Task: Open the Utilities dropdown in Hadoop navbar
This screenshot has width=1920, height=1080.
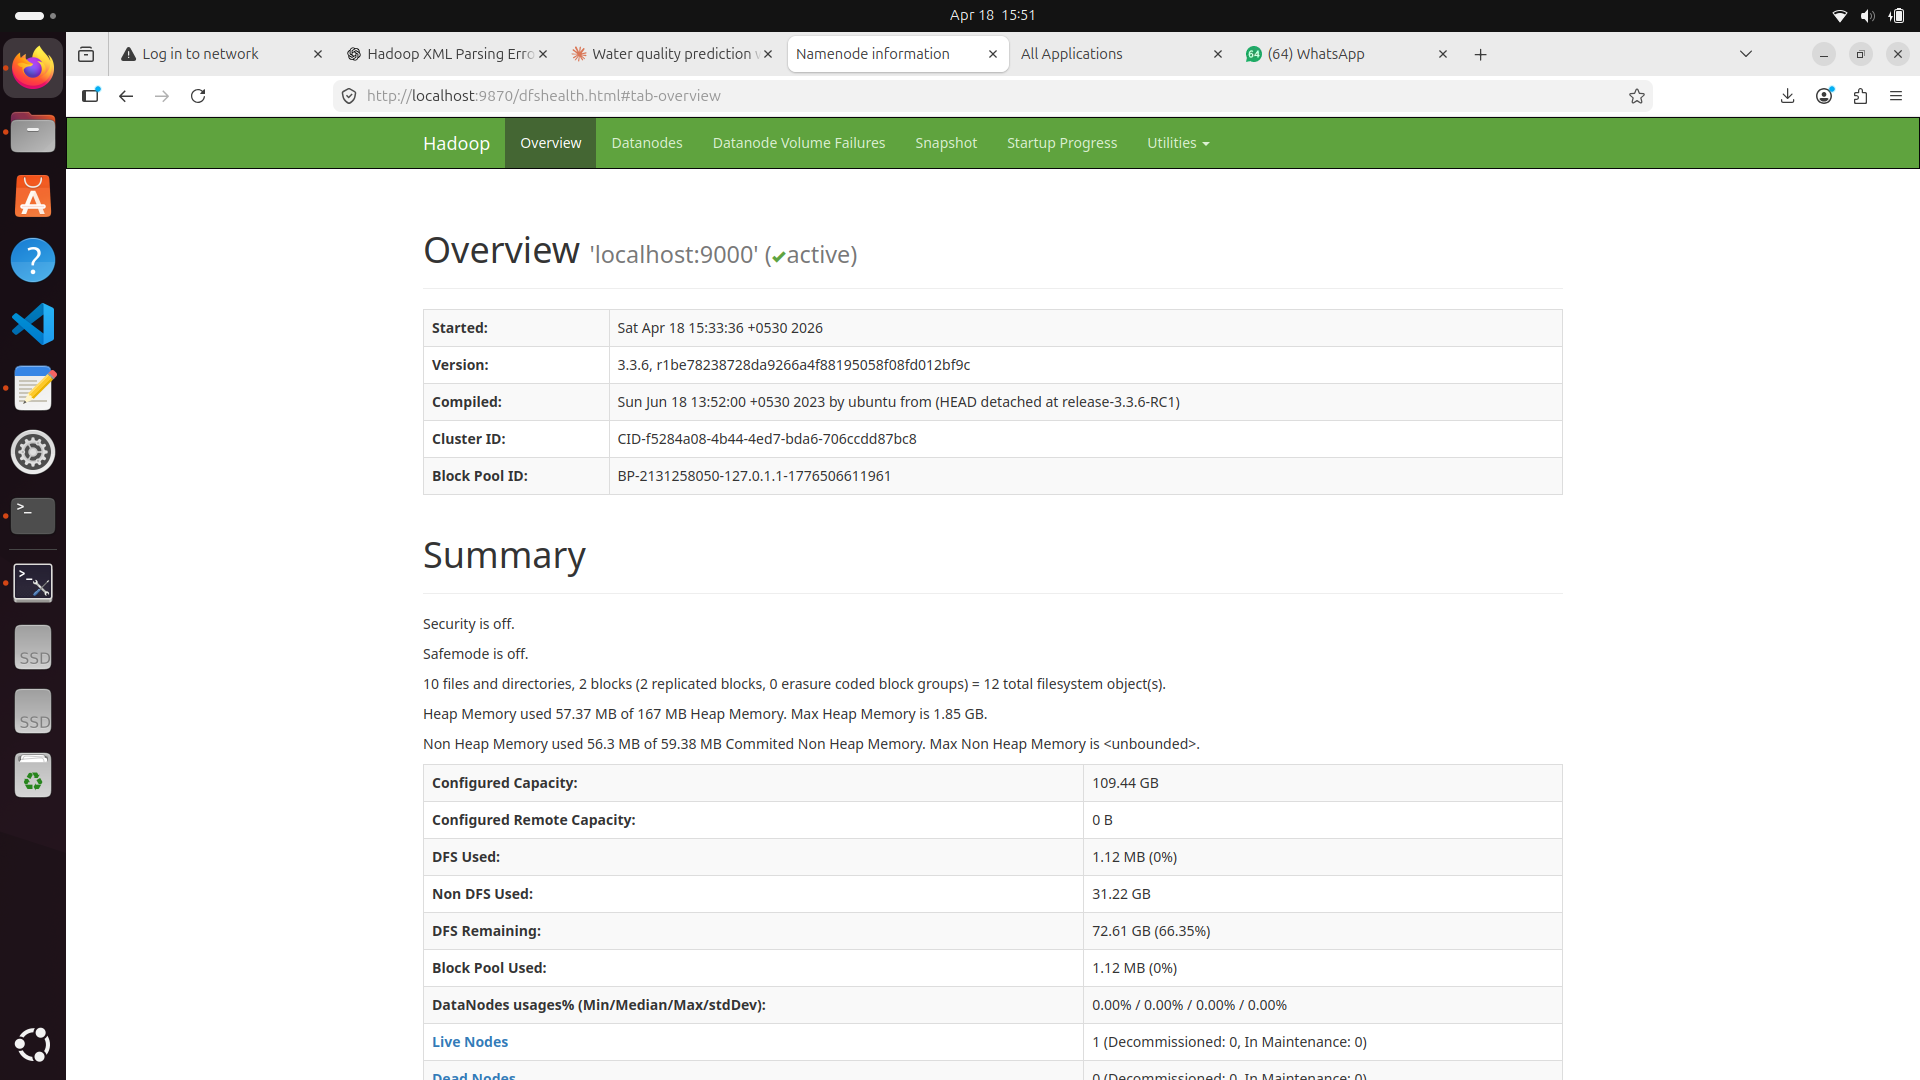Action: 1178,143
